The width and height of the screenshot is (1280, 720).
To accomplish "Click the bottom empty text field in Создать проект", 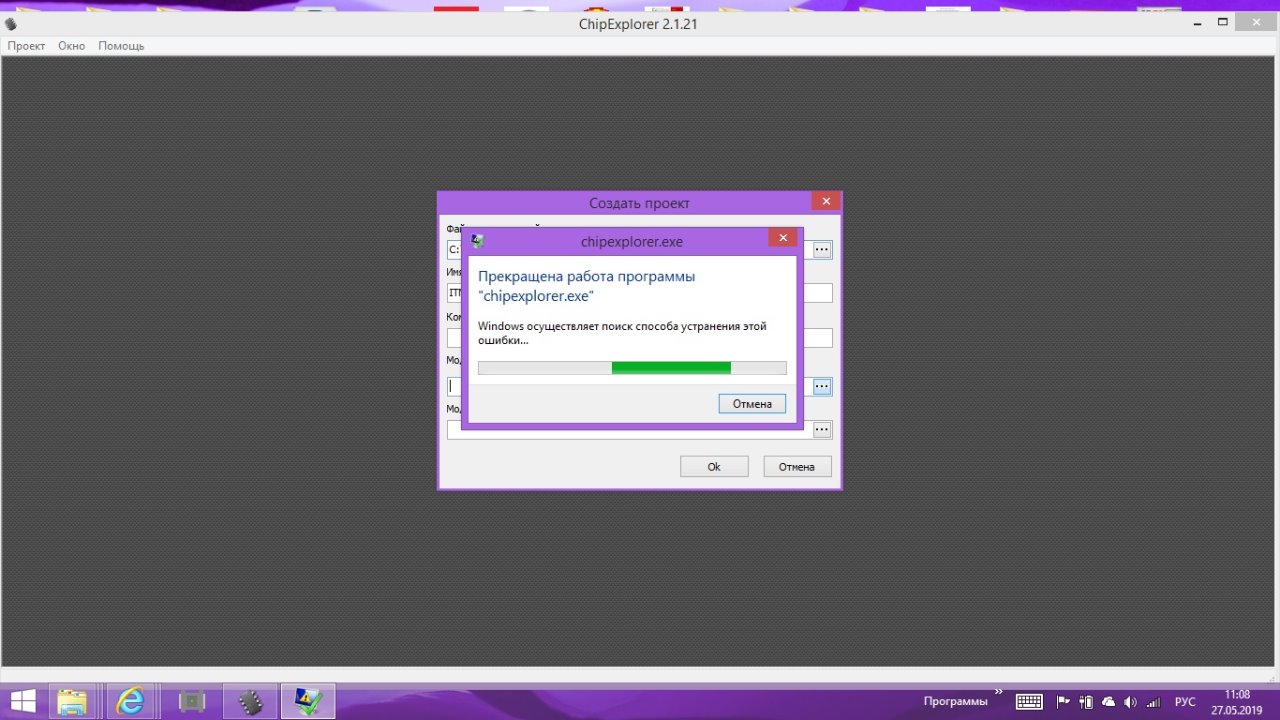I will tap(628, 430).
